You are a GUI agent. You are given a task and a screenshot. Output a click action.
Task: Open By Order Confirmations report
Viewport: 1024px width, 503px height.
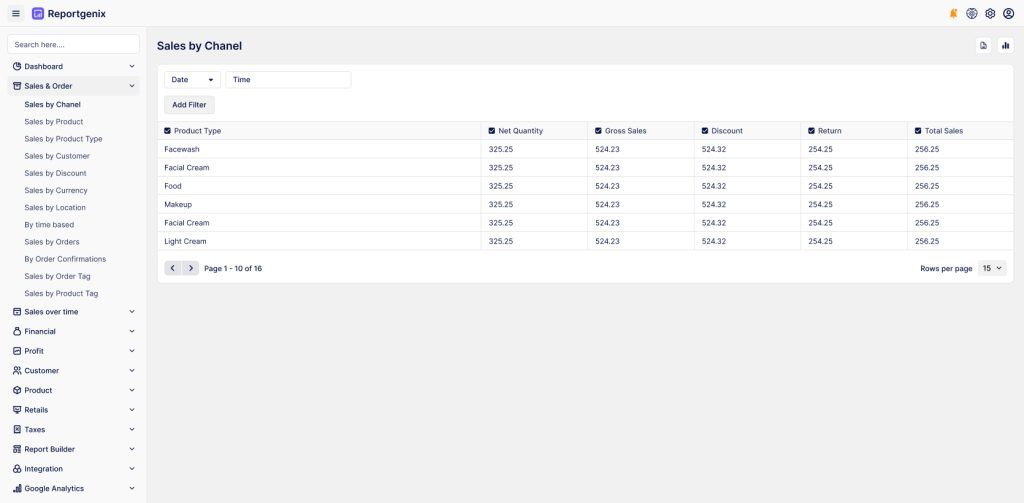coord(65,259)
